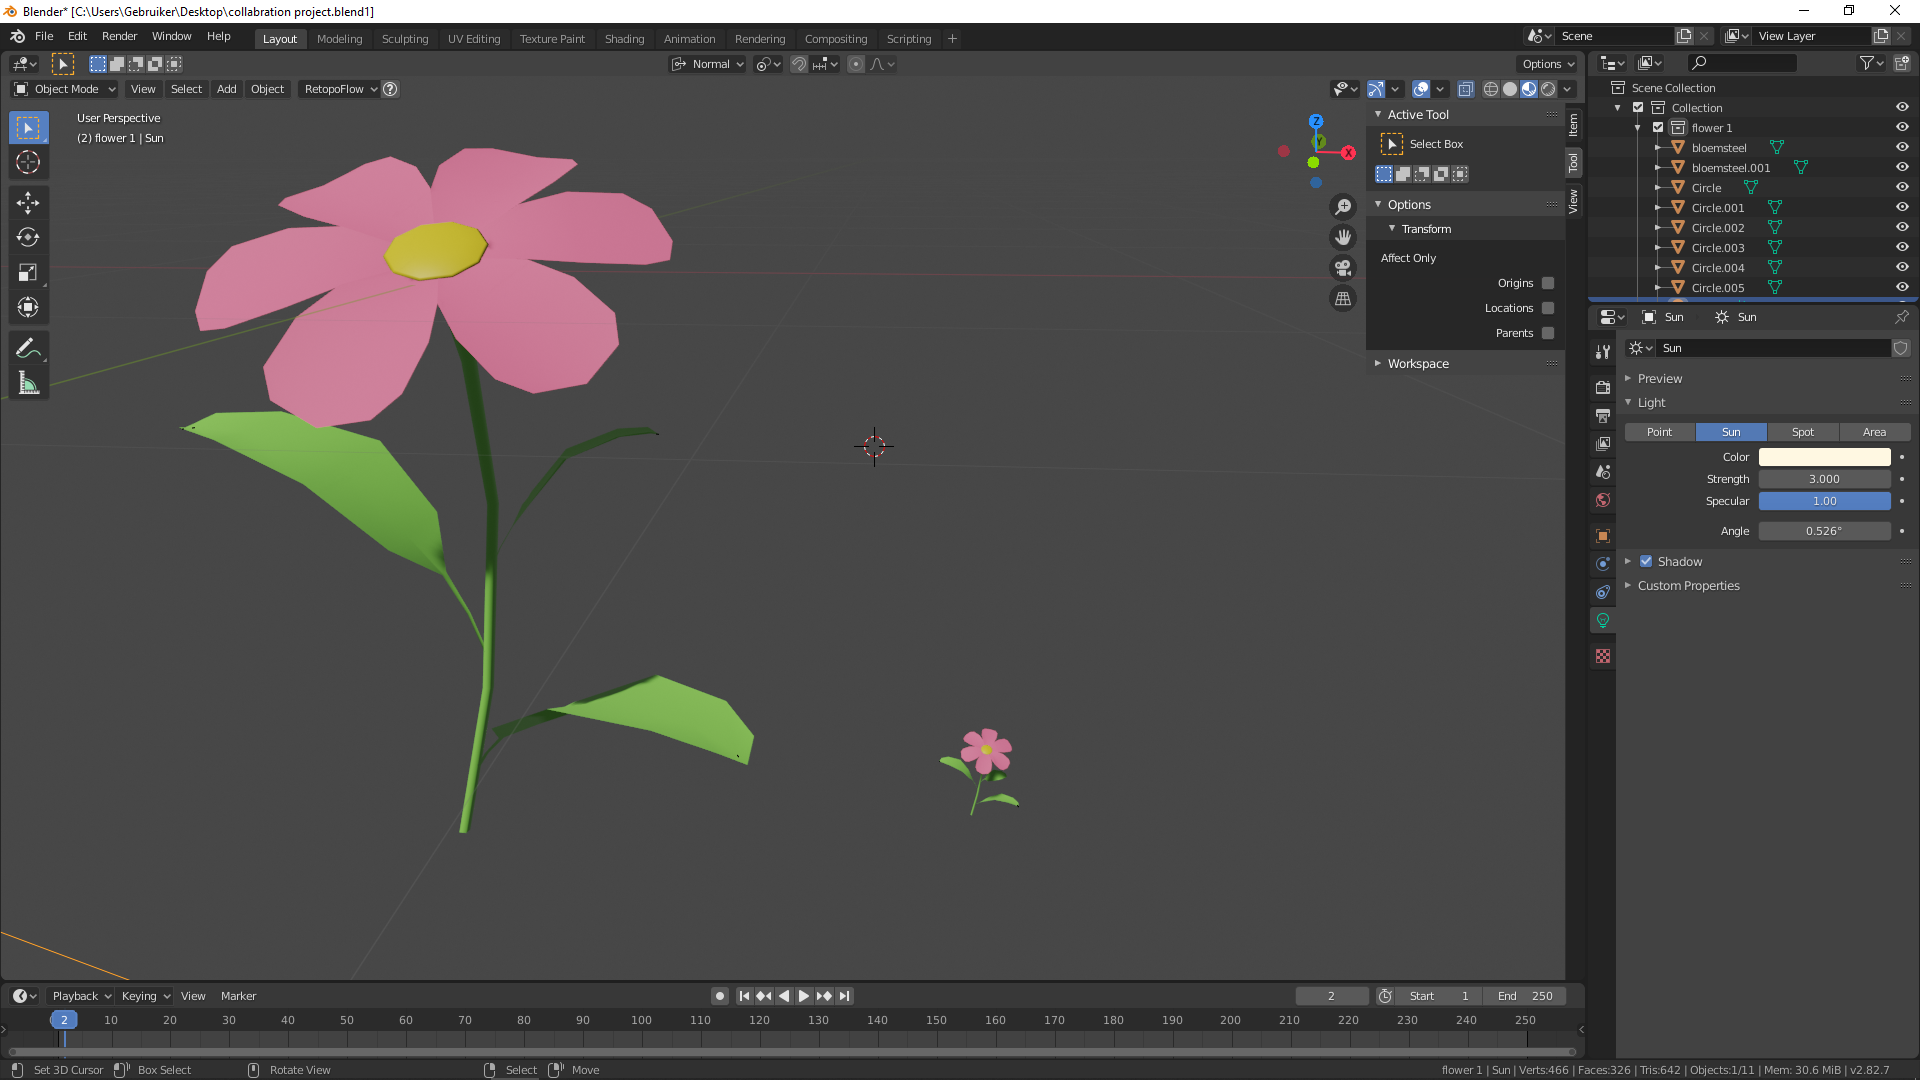Viewport: 1920px width, 1080px height.
Task: Click the Play animation button
Action: 804,996
